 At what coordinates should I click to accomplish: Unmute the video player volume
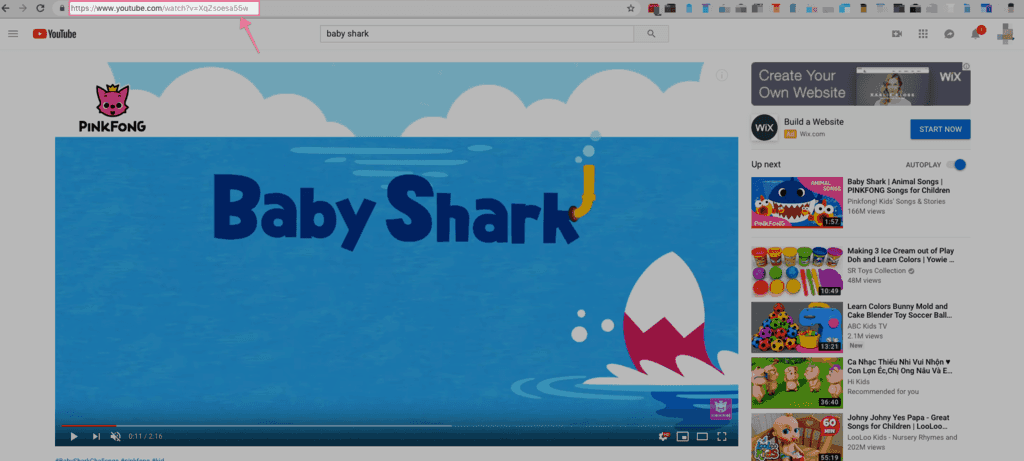(116, 436)
